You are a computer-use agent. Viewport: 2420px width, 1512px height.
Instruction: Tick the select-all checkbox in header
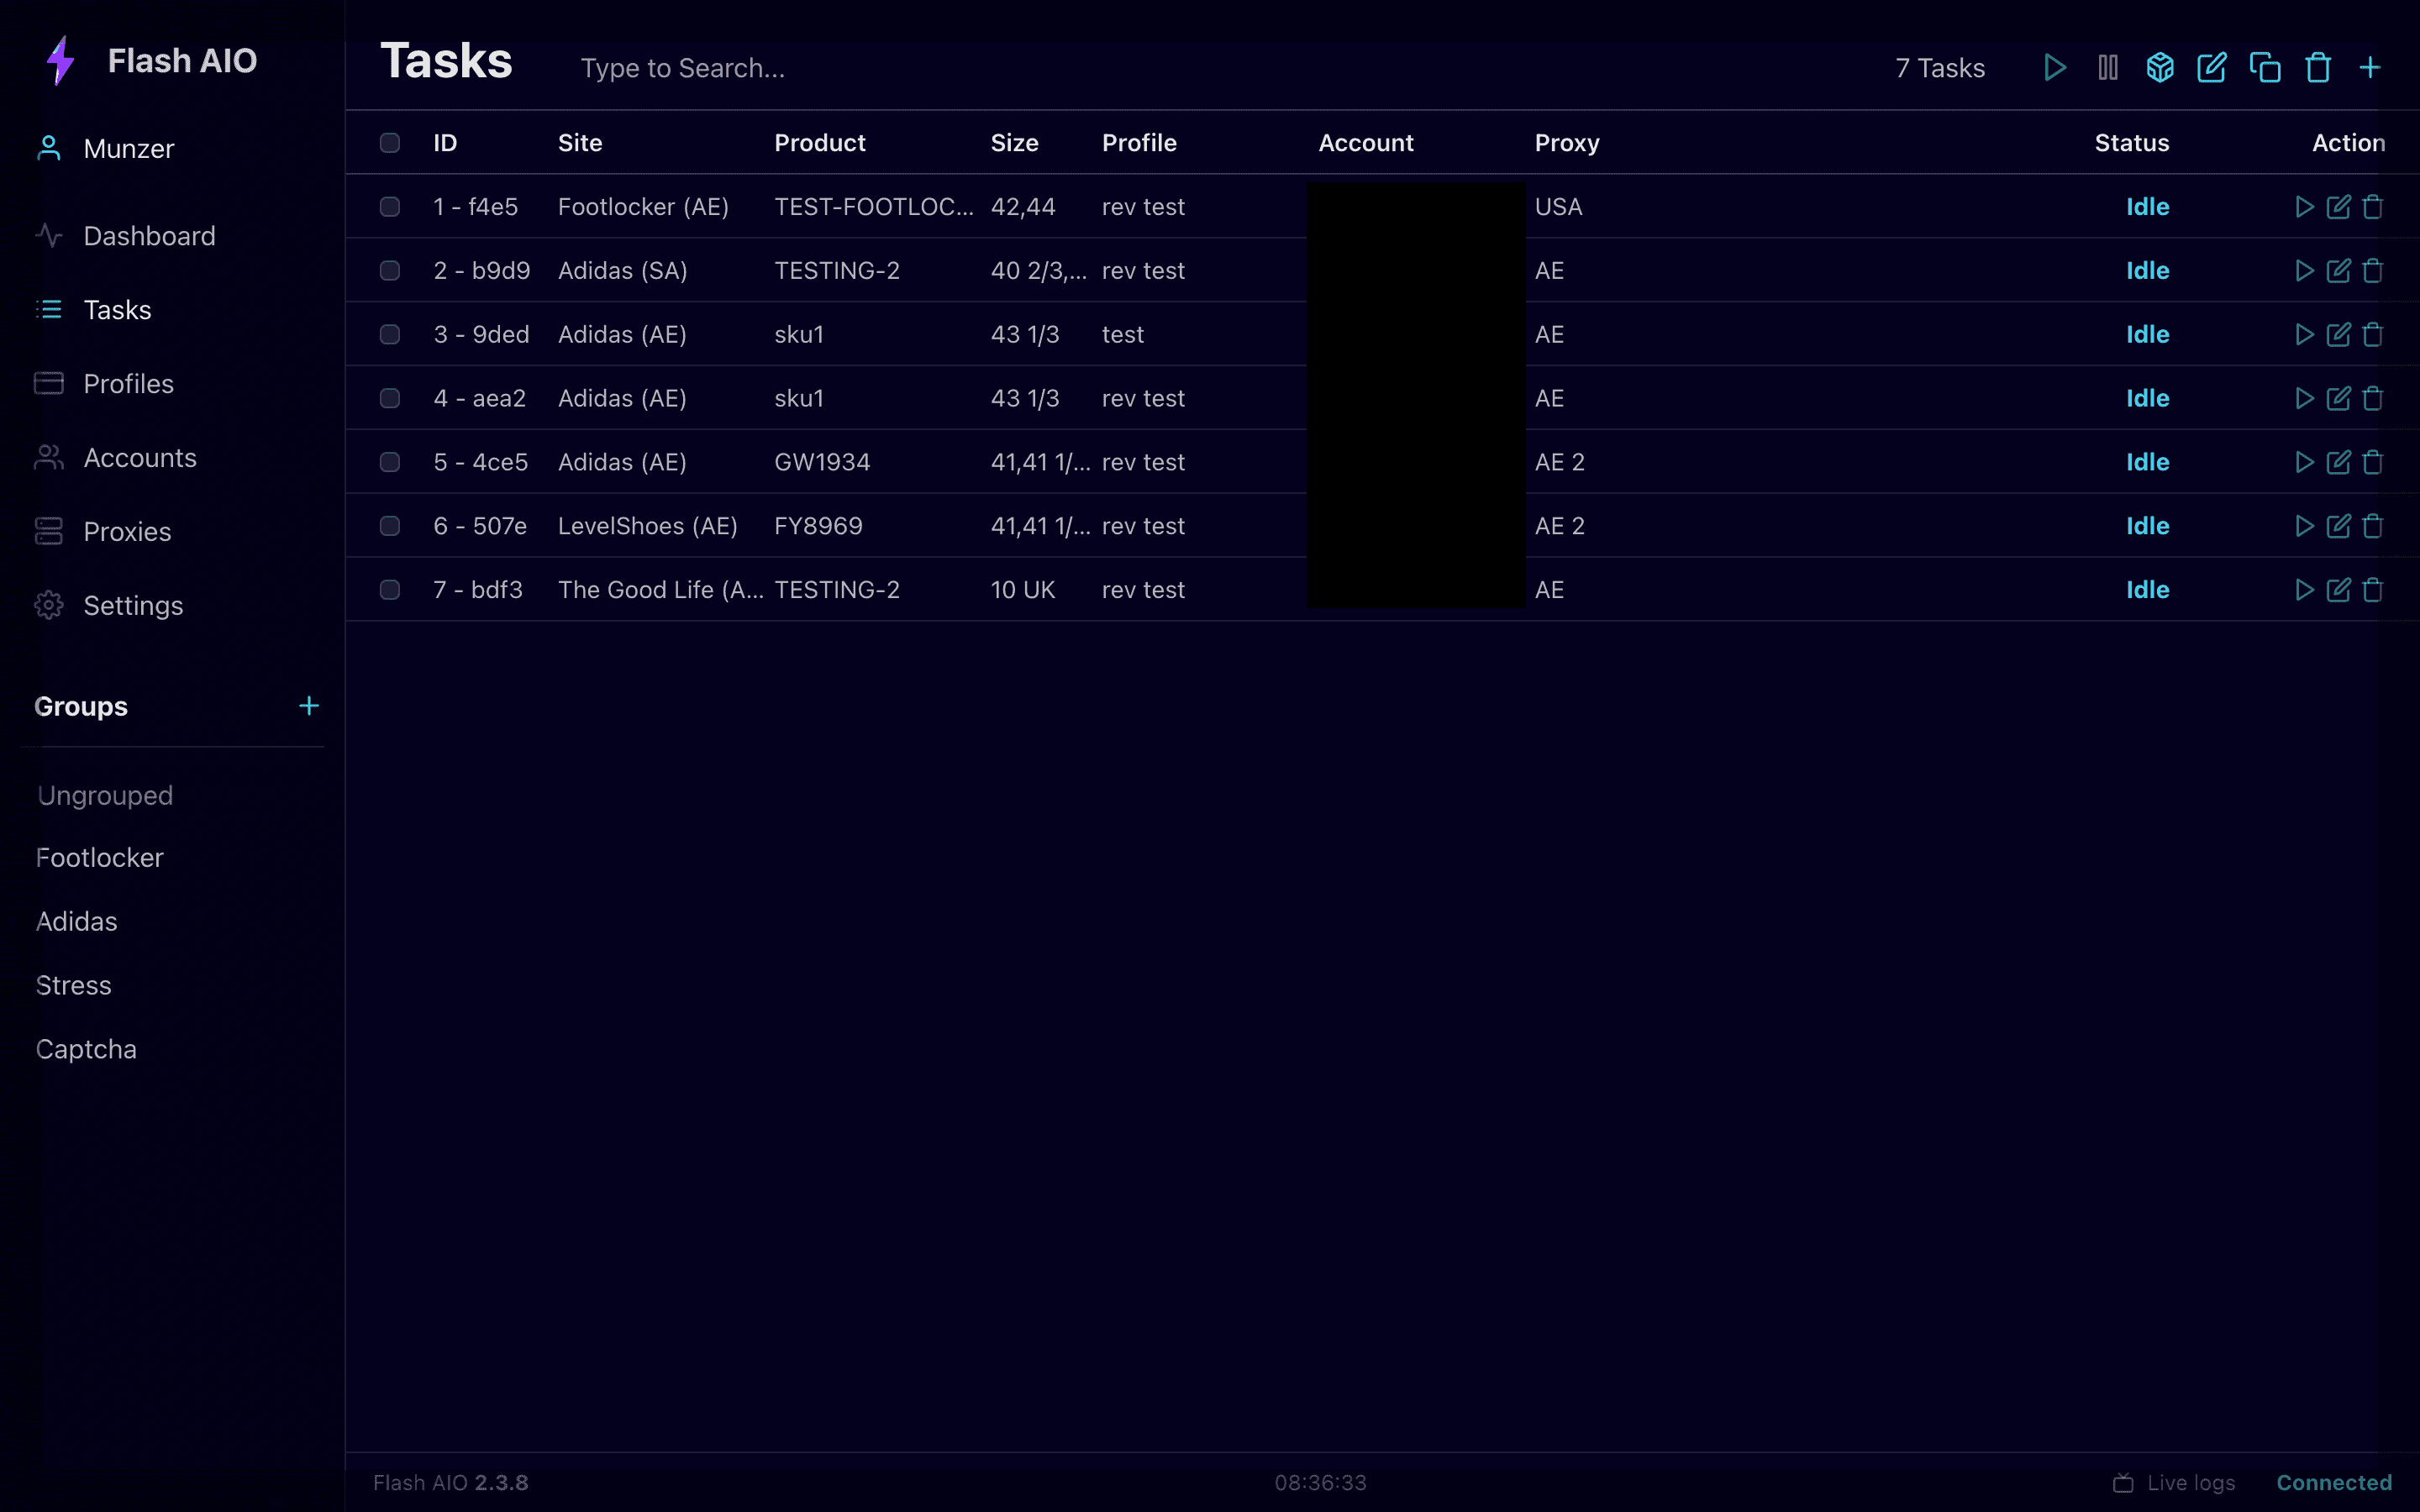[390, 143]
